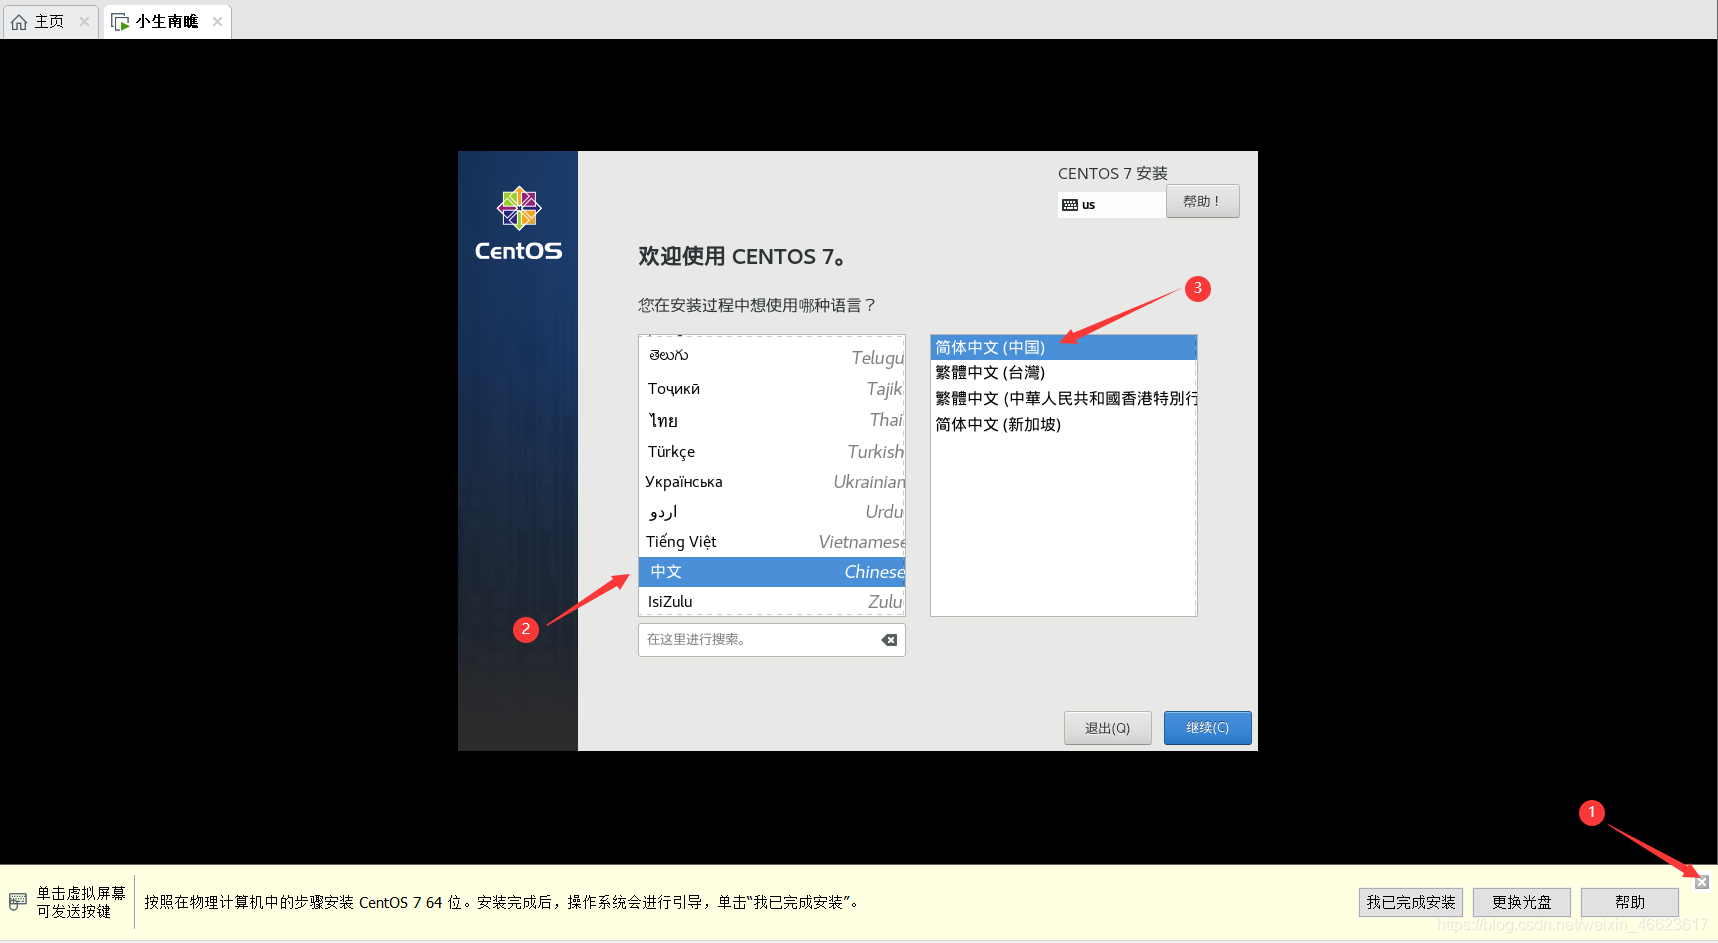Image resolution: width=1718 pixels, height=943 pixels.
Task: Close the 主页 tab
Action: (84, 22)
